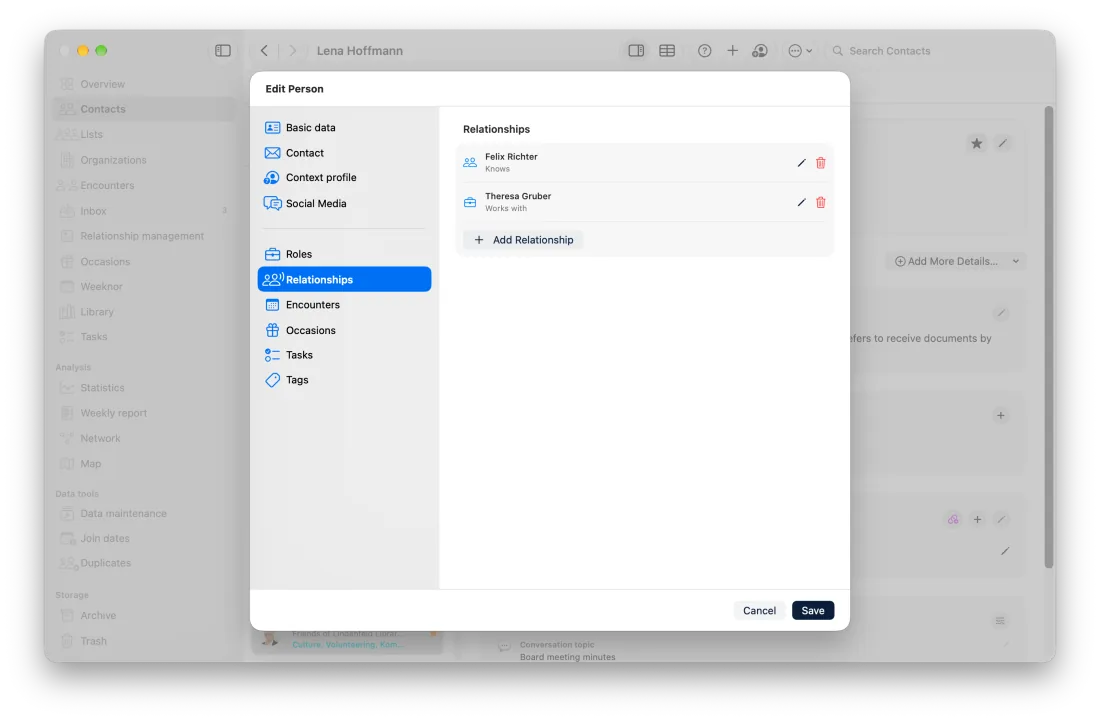The image size is (1100, 721).
Task: Open the Context profile section
Action: click(x=344, y=177)
